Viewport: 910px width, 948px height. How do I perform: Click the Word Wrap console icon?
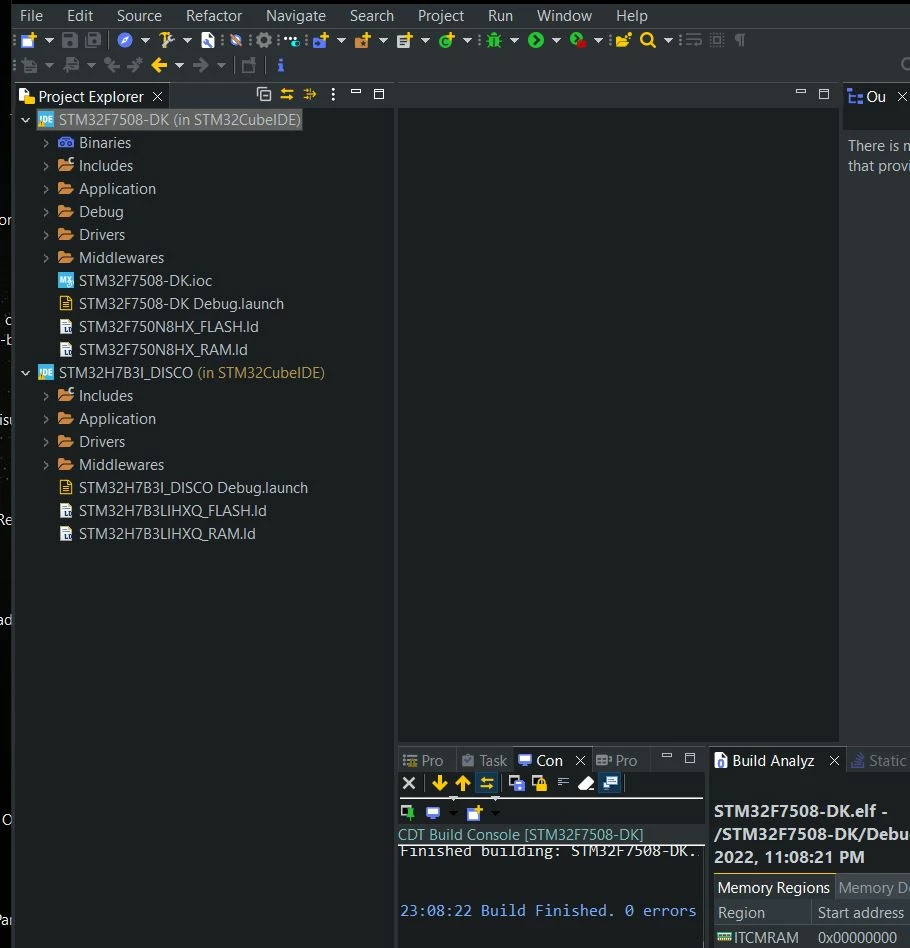(x=563, y=782)
